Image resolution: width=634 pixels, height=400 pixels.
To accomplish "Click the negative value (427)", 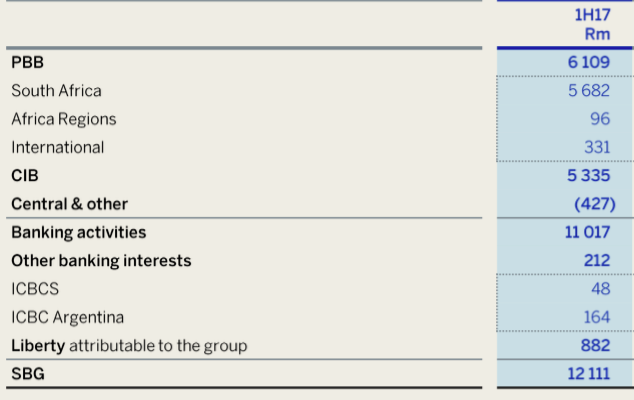I will coord(594,204).
